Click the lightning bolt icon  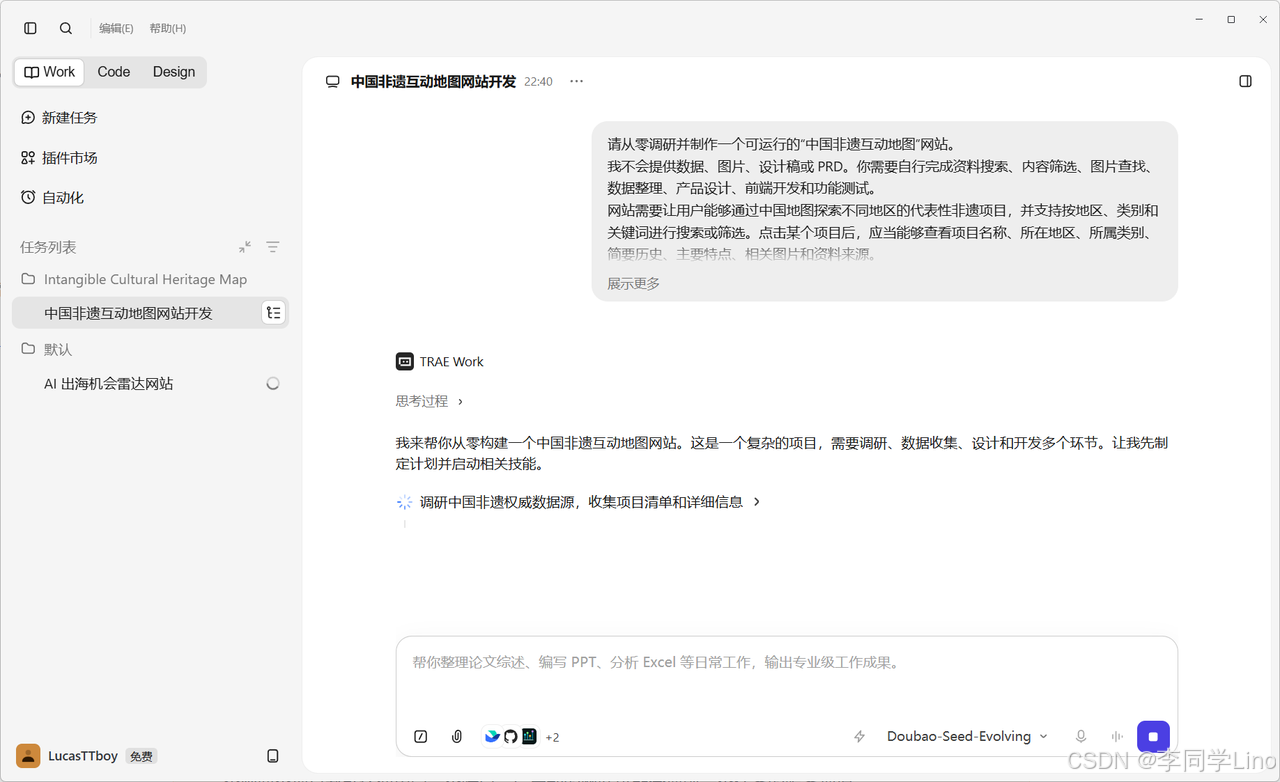point(859,737)
